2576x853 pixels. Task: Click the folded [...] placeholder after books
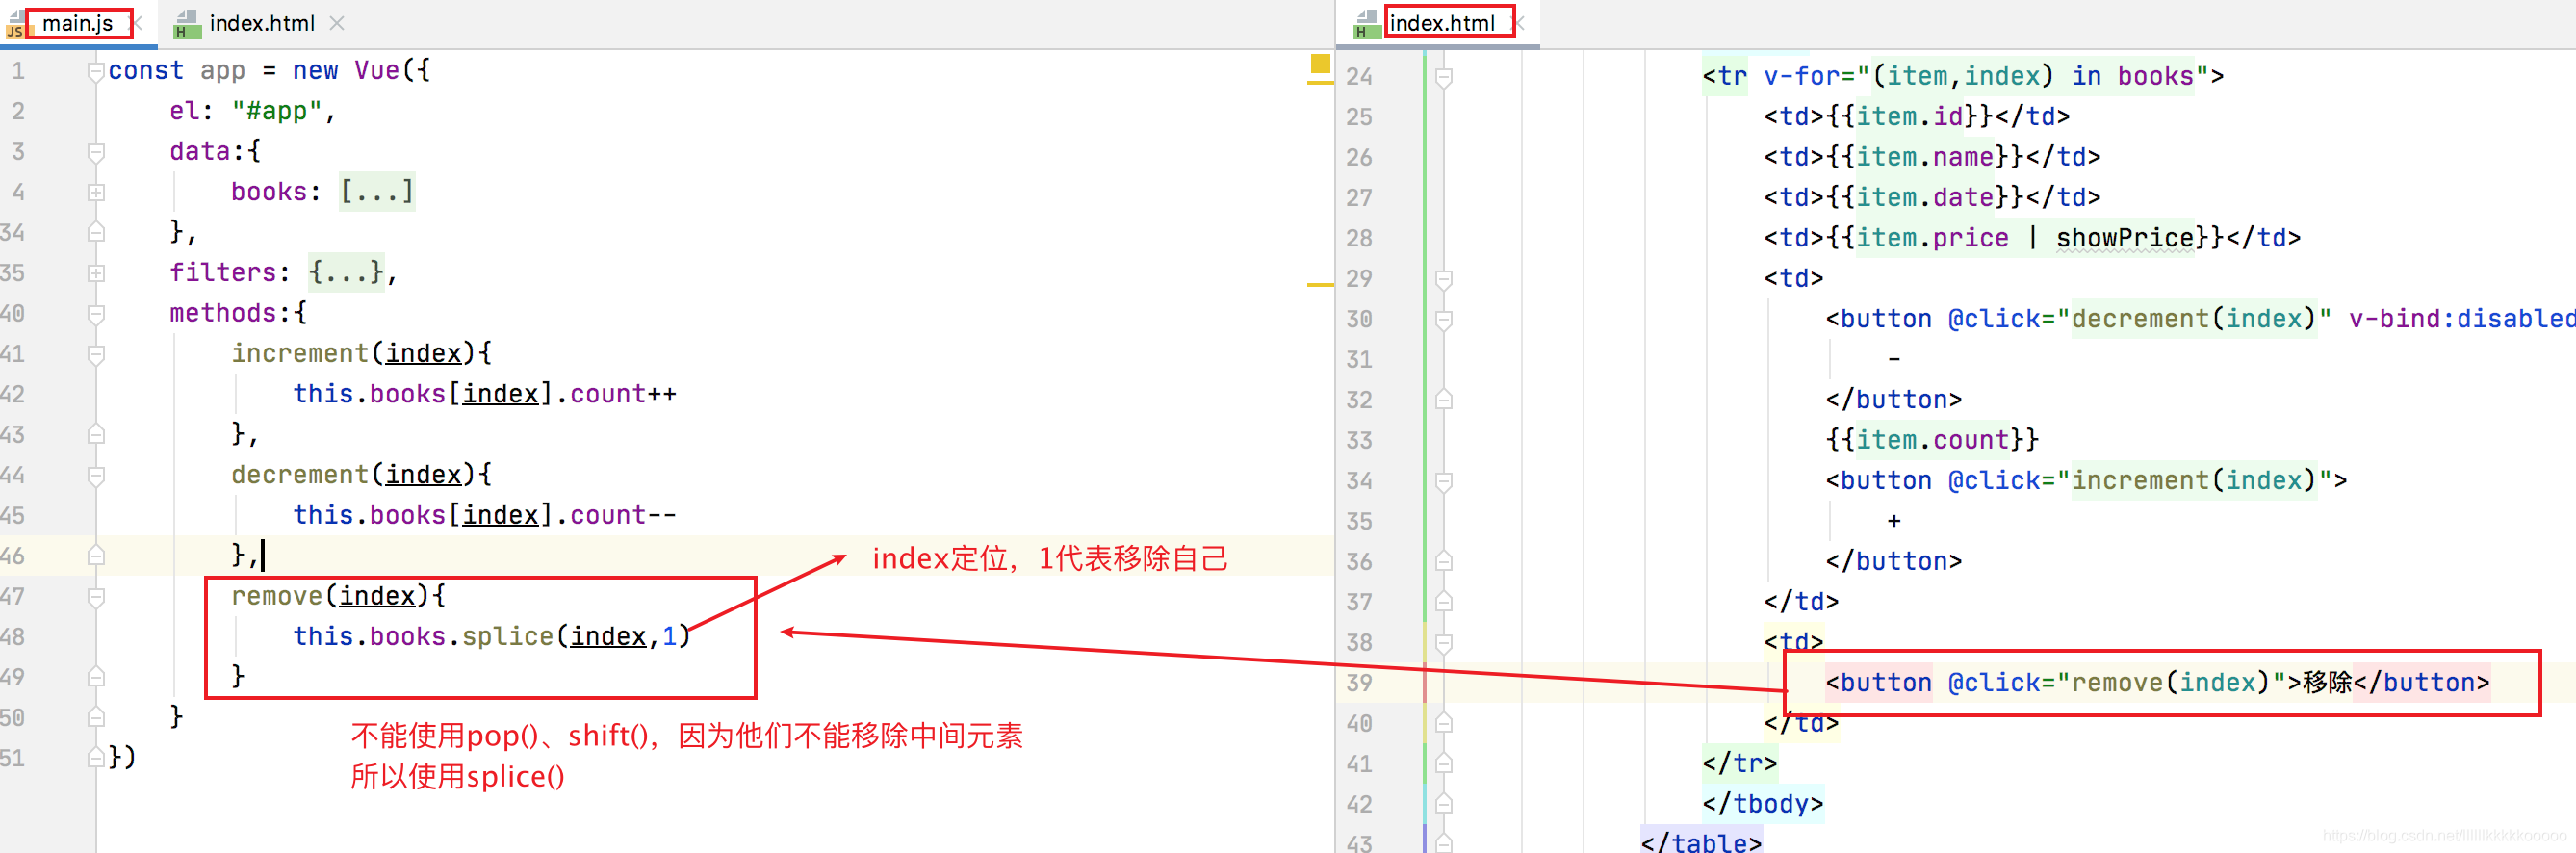point(376,191)
